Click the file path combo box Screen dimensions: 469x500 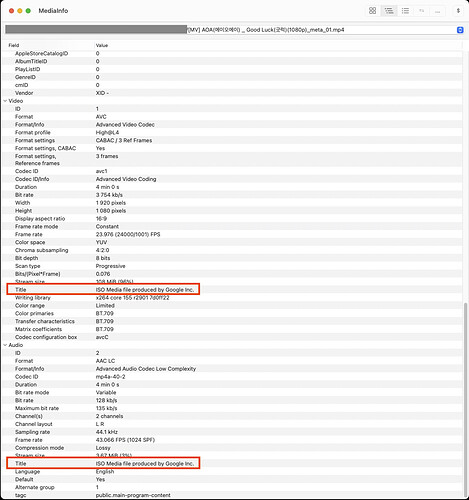tap(234, 30)
